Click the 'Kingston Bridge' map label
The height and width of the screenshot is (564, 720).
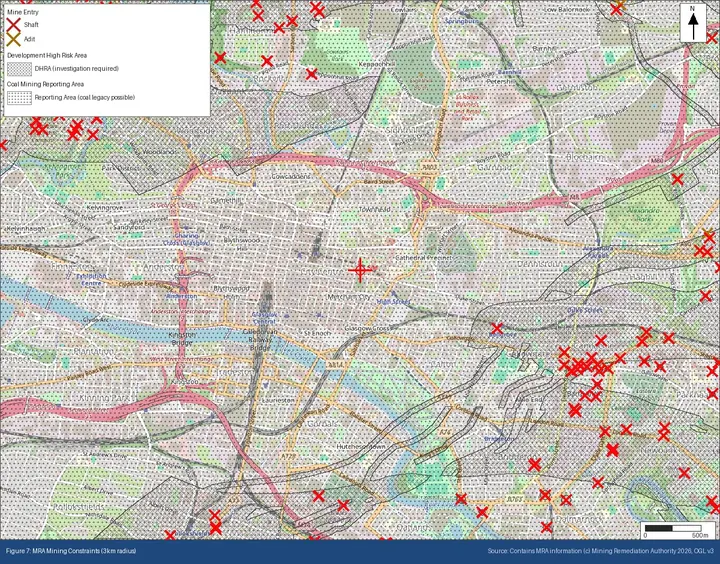183,338
